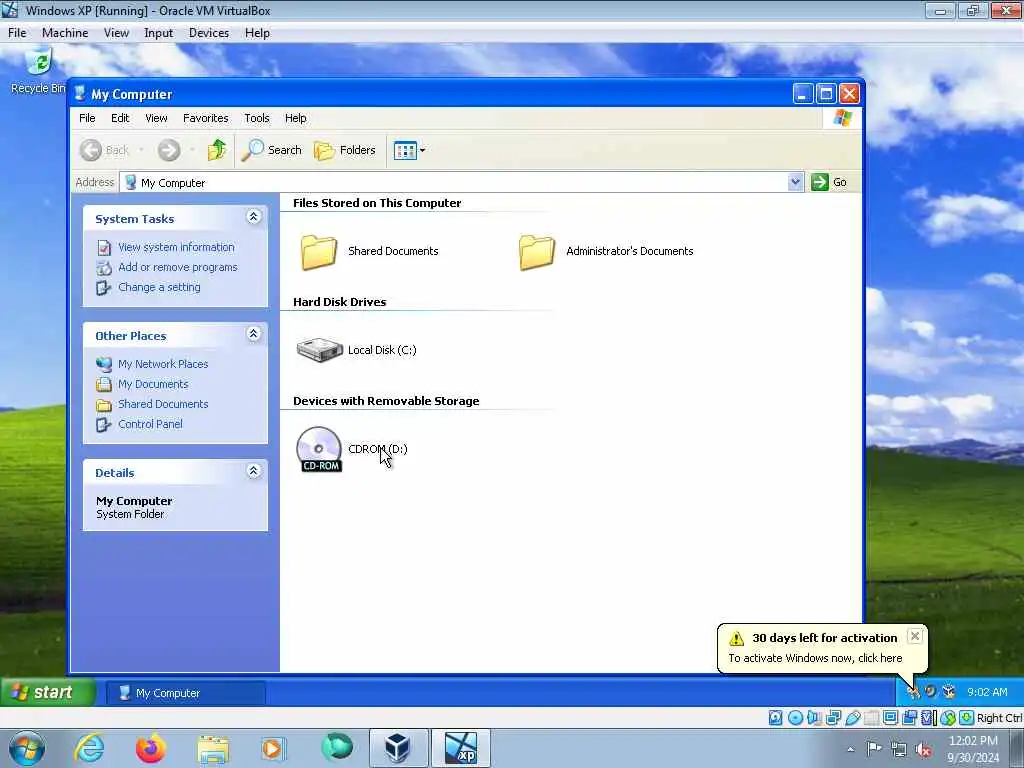The width and height of the screenshot is (1024, 768).
Task: Collapse the Details panel
Action: (253, 471)
